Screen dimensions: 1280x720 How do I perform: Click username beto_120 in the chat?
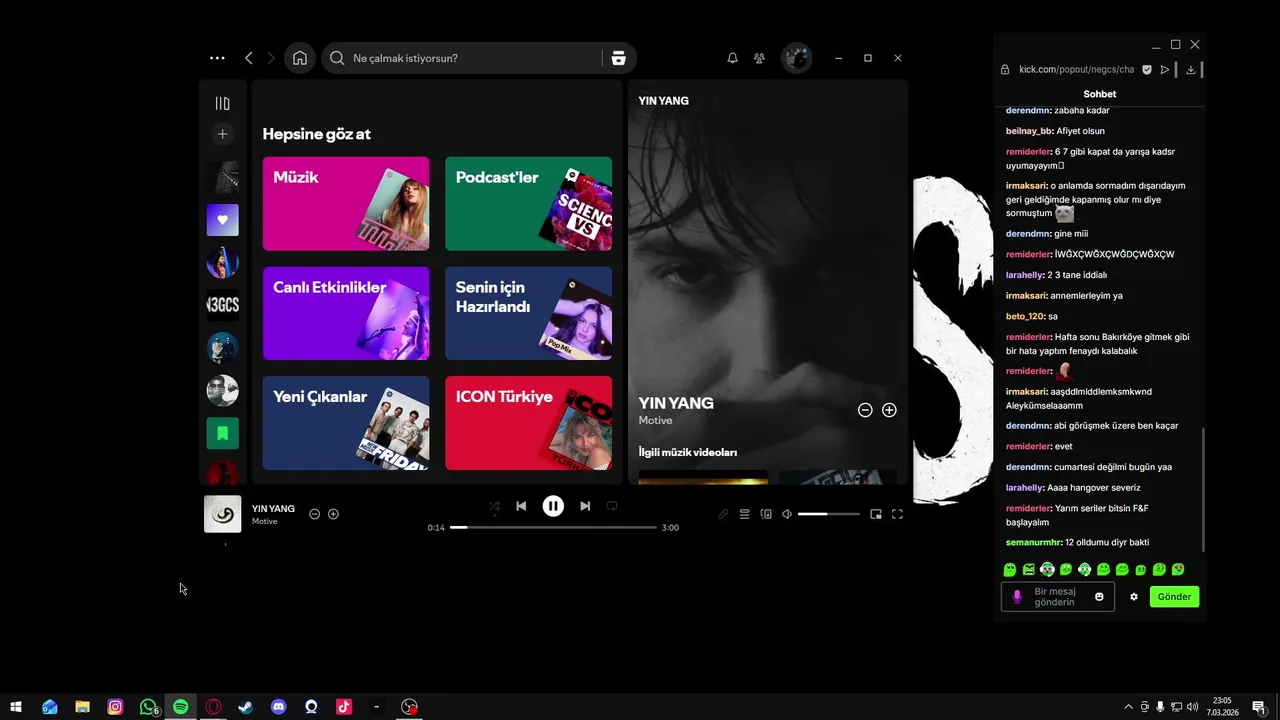tap(1025, 316)
